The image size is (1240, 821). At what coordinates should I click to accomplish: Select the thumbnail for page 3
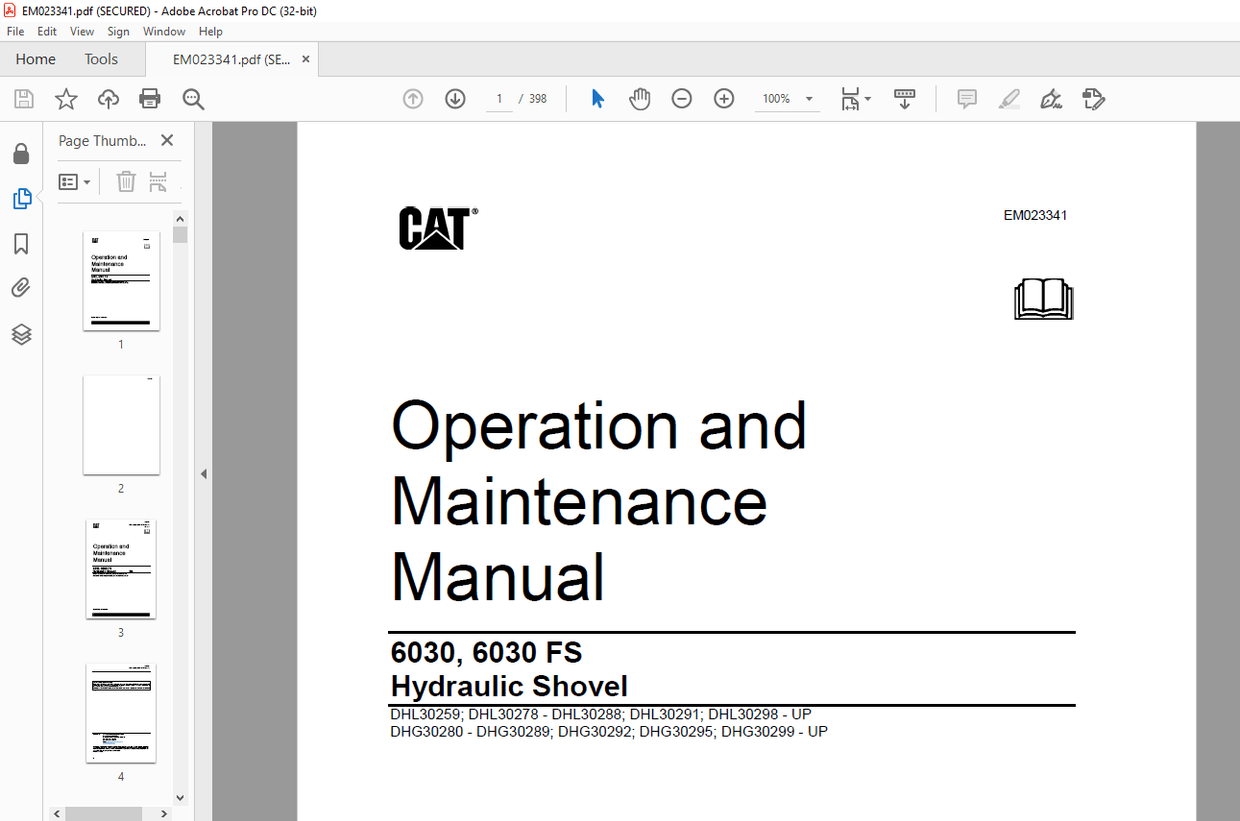pos(121,568)
